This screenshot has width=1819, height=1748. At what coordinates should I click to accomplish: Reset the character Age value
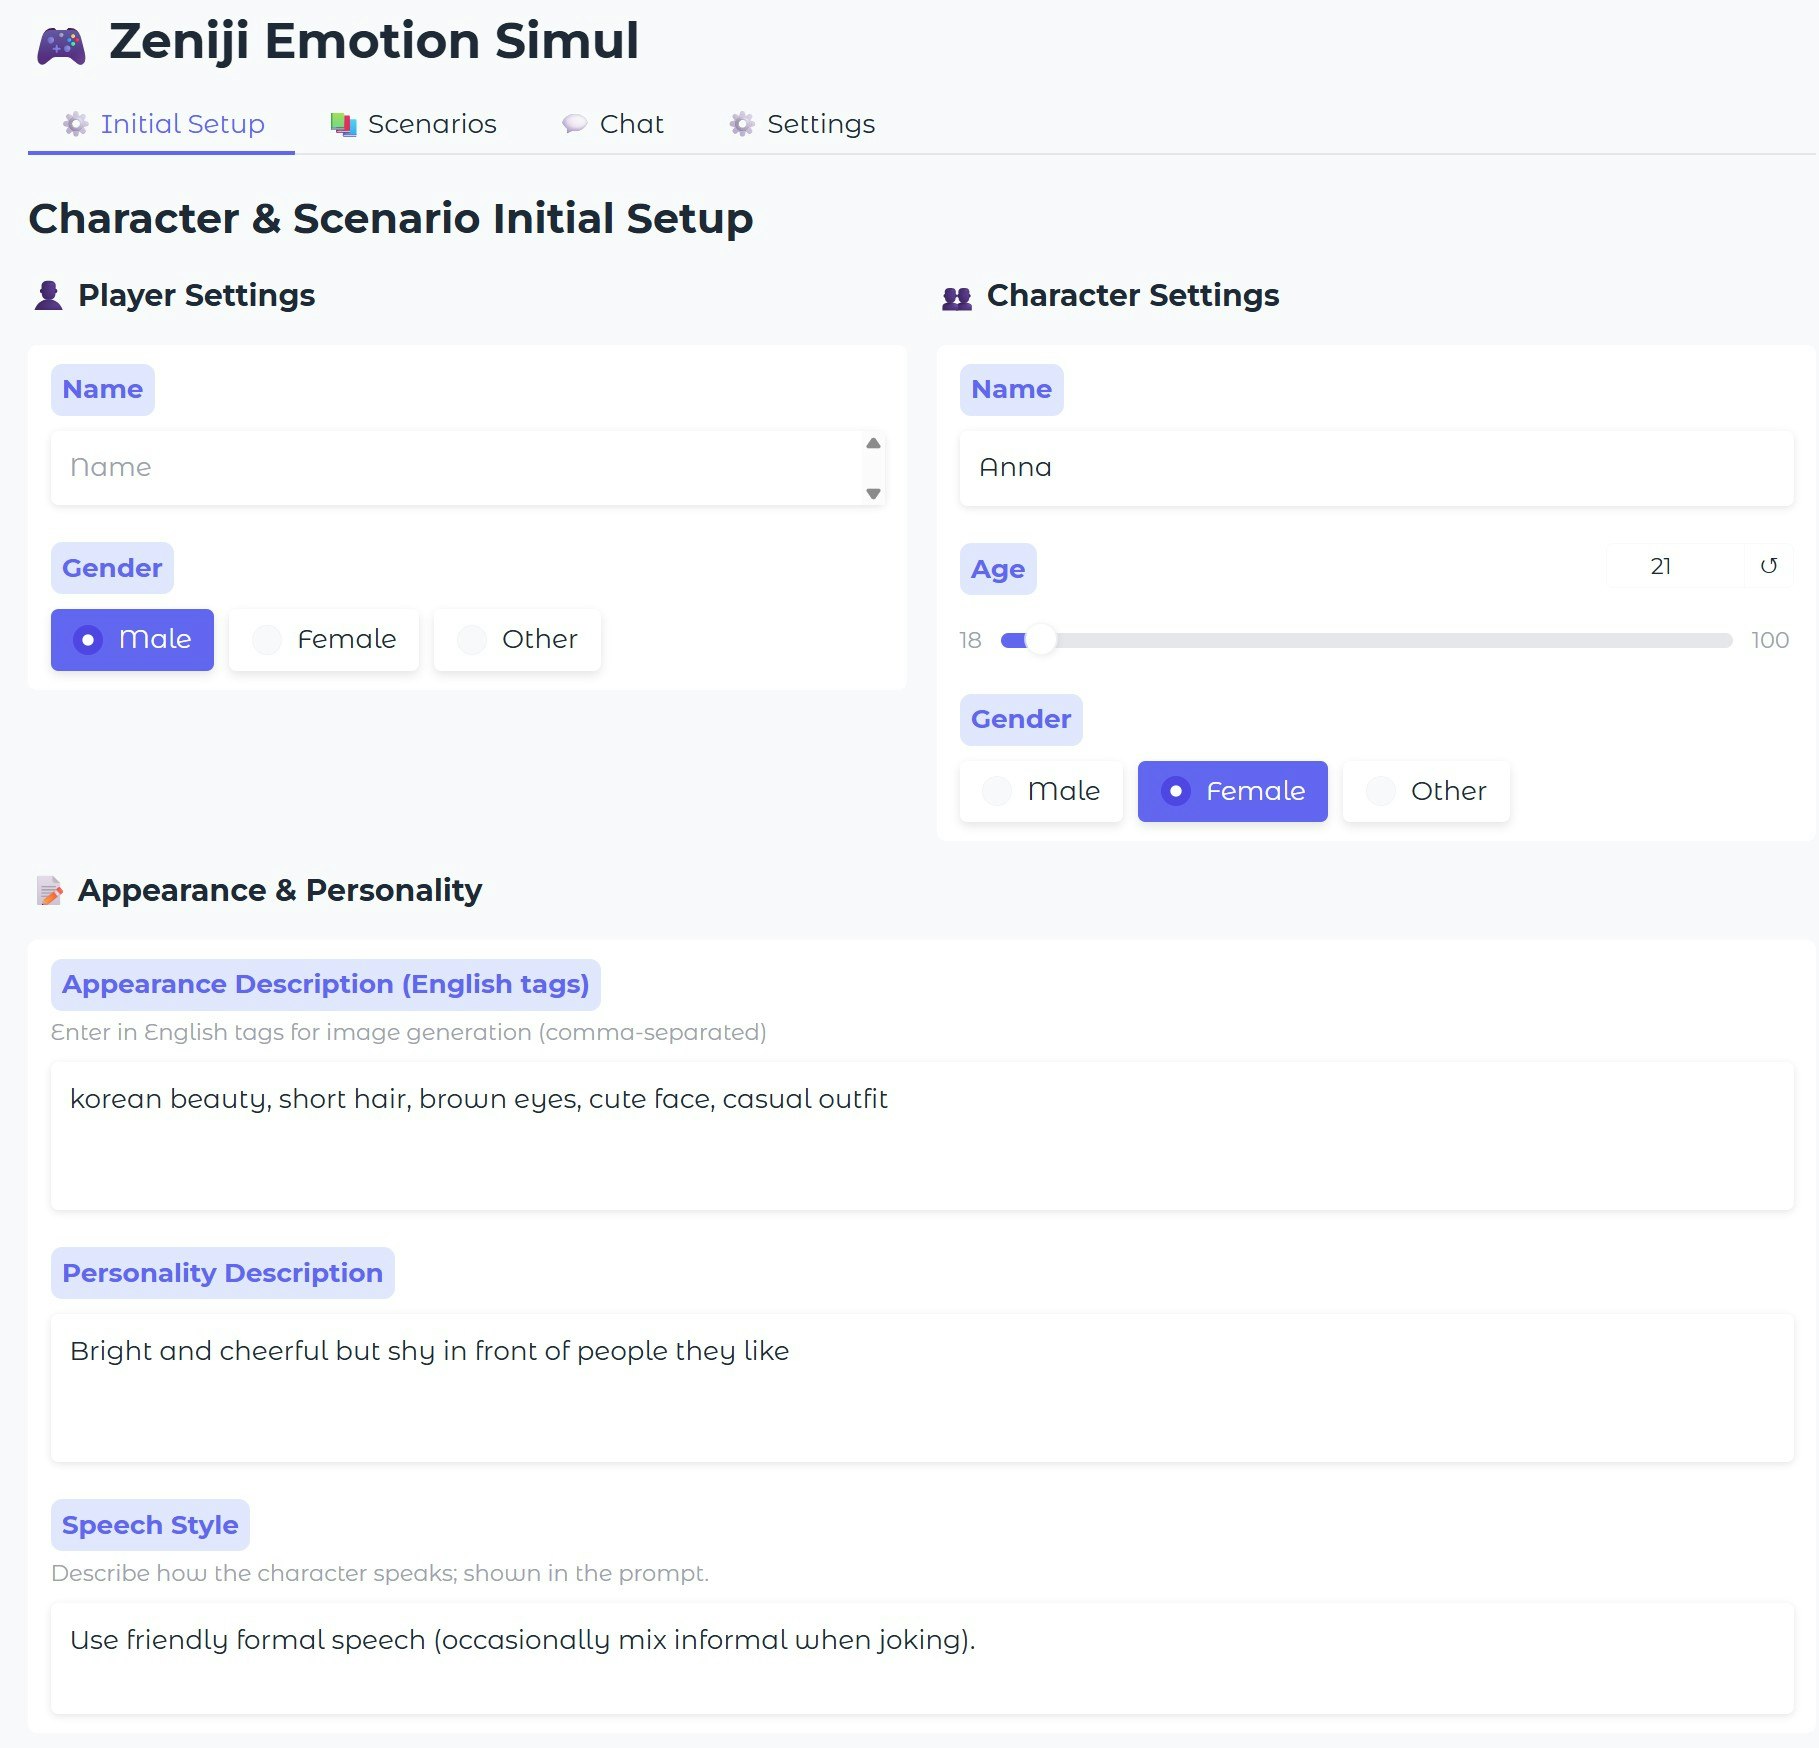[1768, 566]
